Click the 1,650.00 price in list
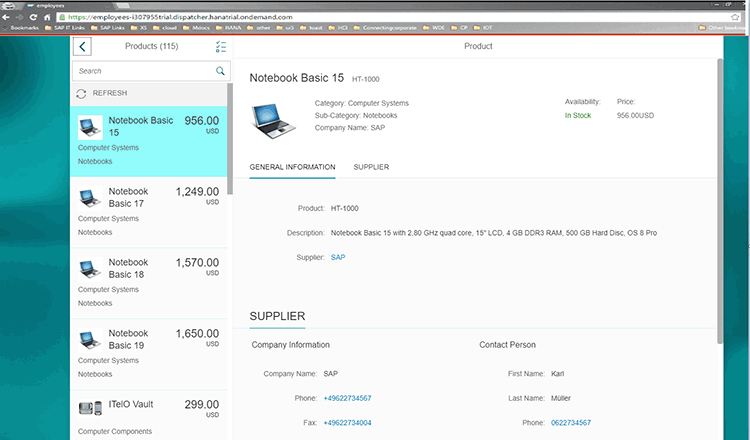750x440 pixels. click(x=197, y=333)
